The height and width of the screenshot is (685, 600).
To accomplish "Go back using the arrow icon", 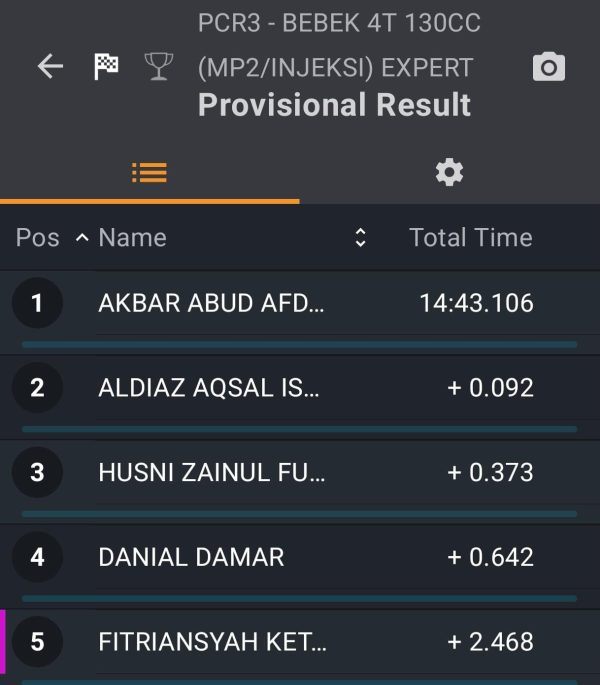I will (50, 66).
